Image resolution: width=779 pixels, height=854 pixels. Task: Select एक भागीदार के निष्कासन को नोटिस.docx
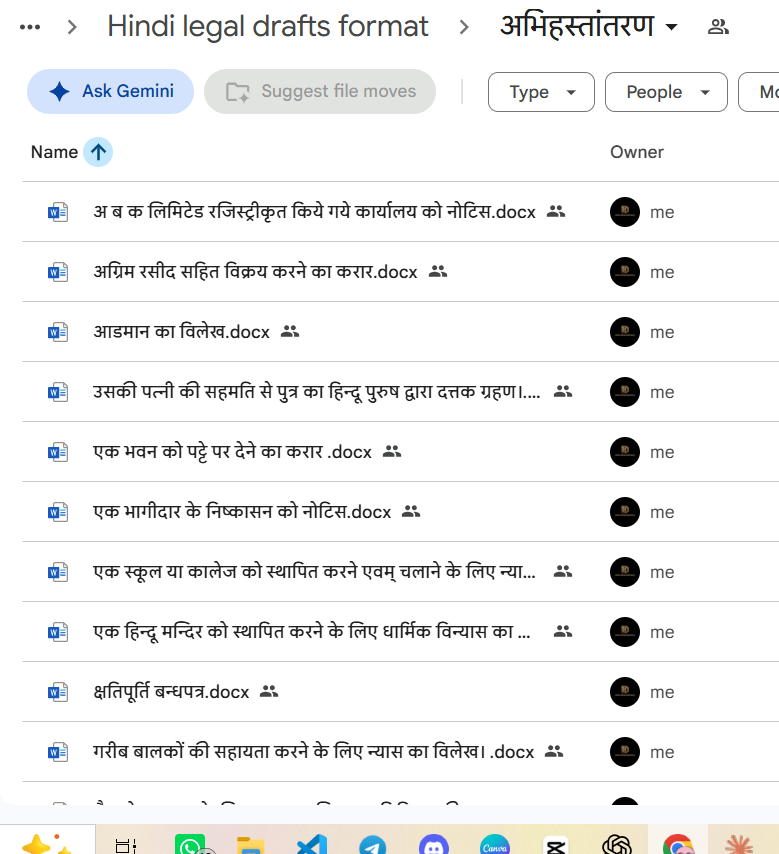(242, 512)
